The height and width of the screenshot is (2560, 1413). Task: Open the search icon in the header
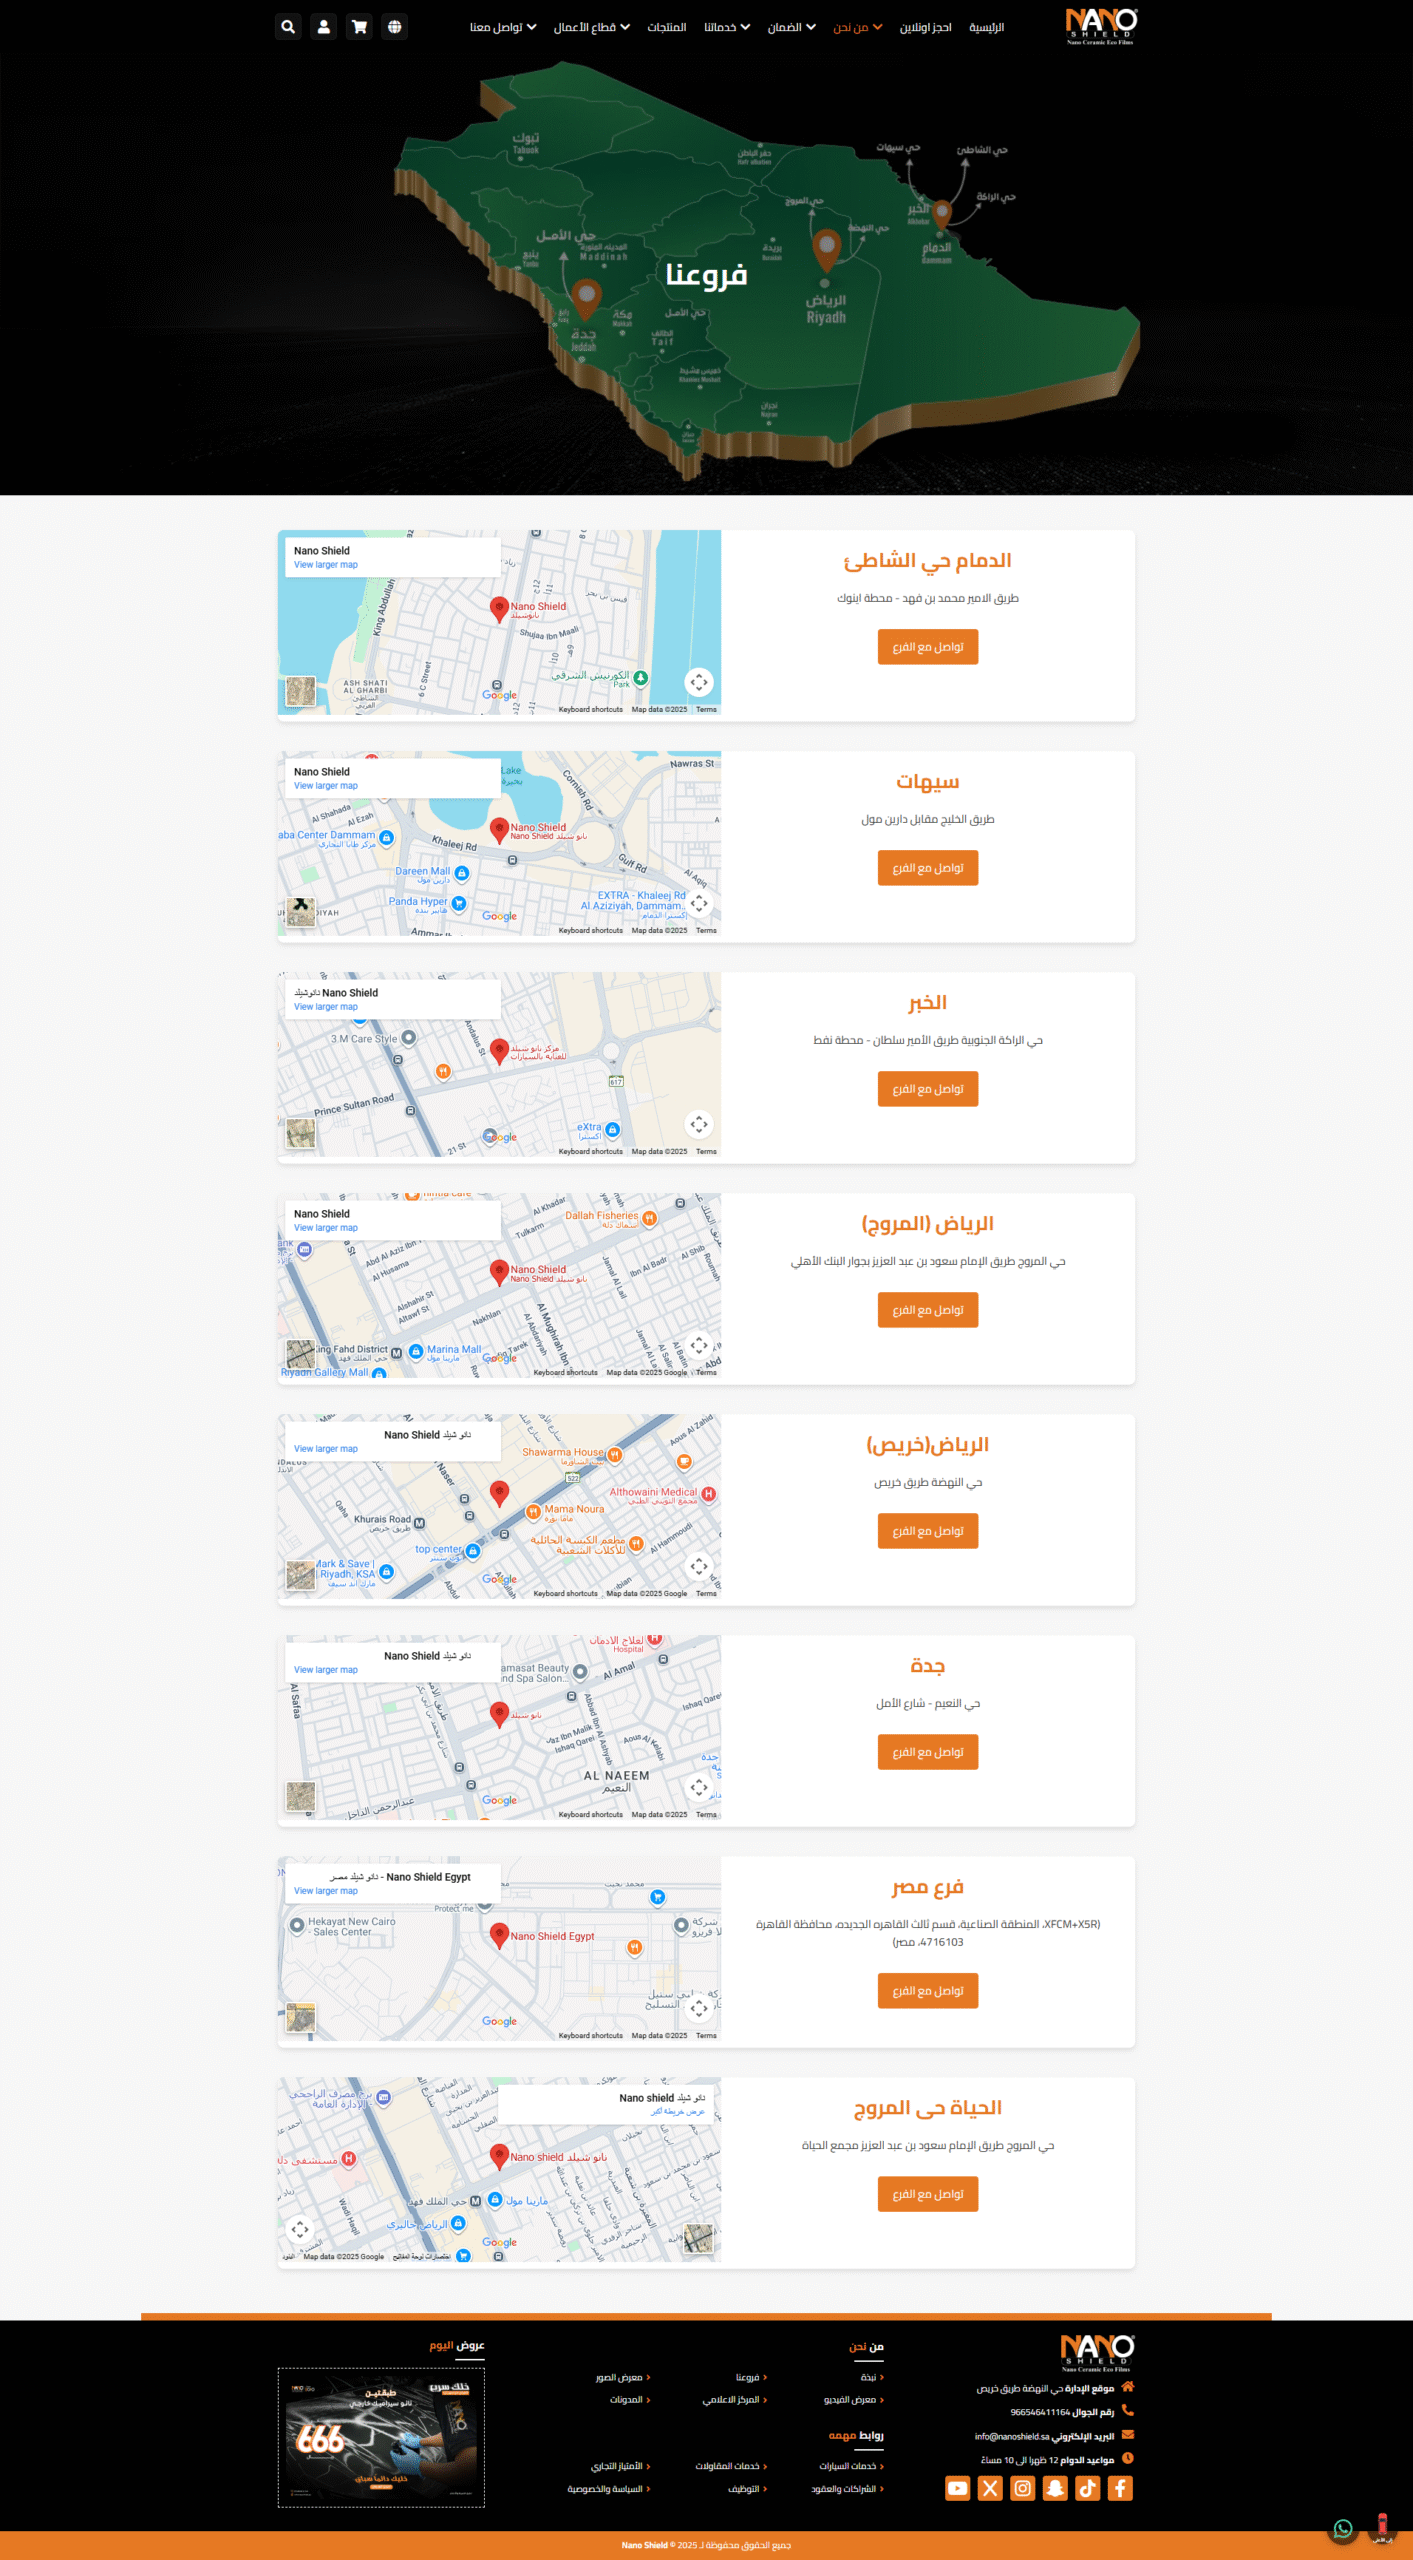pyautogui.click(x=288, y=27)
